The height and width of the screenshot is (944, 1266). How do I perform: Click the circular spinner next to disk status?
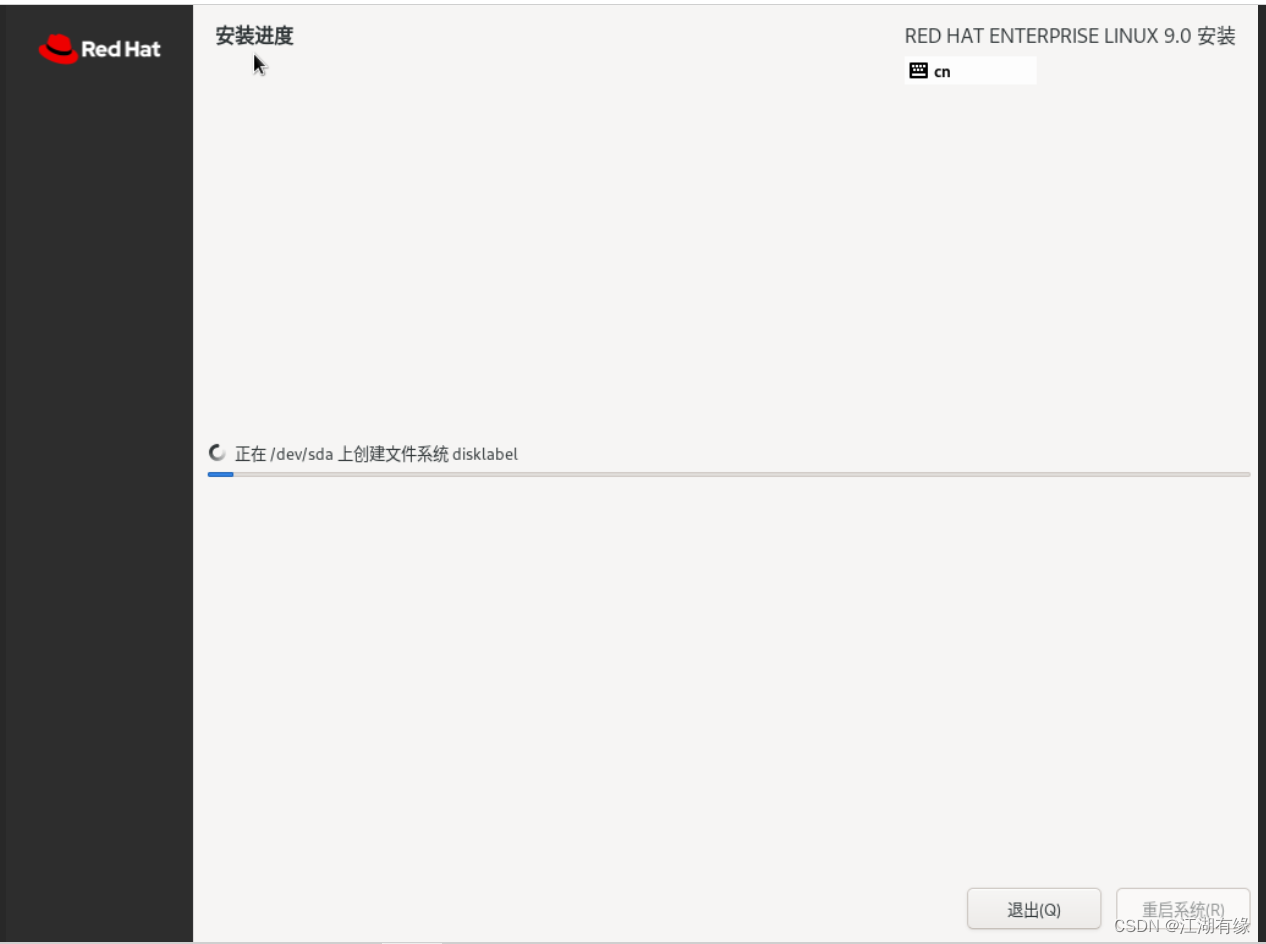pyautogui.click(x=217, y=452)
